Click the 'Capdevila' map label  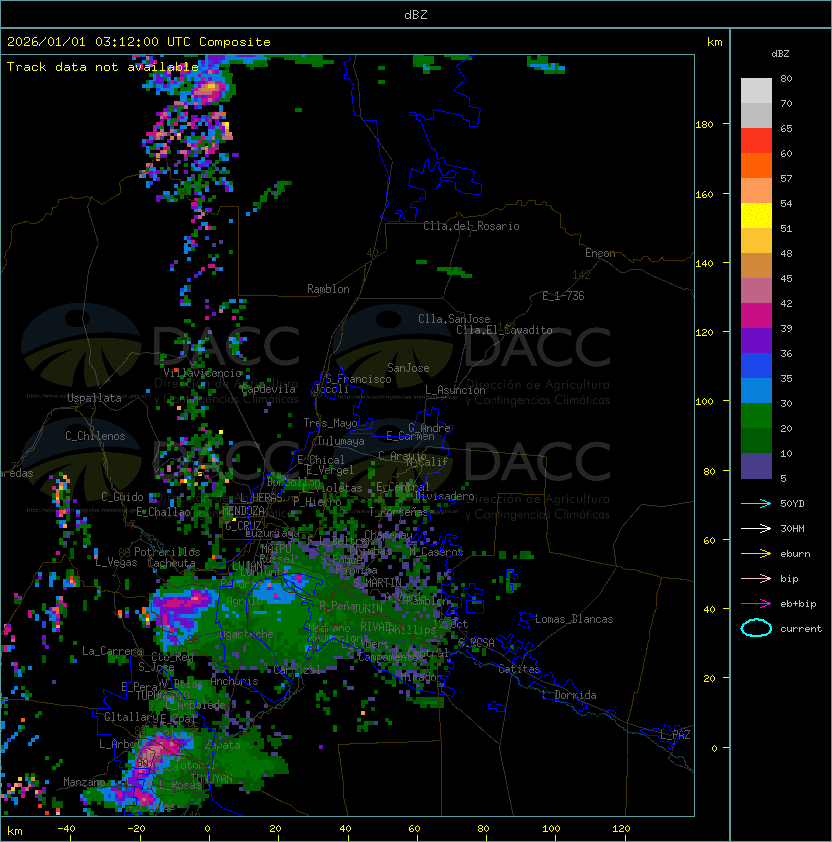pos(269,389)
